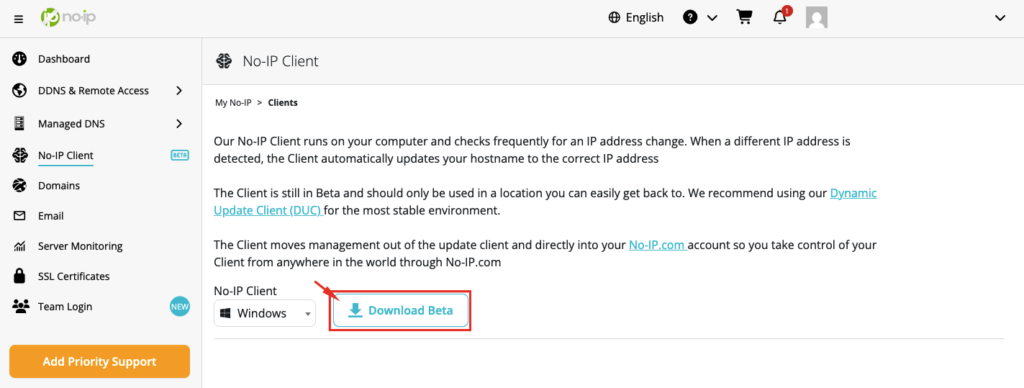This screenshot has width=1024, height=388.
Task: Expand the help menu chevron
Action: (x=712, y=18)
